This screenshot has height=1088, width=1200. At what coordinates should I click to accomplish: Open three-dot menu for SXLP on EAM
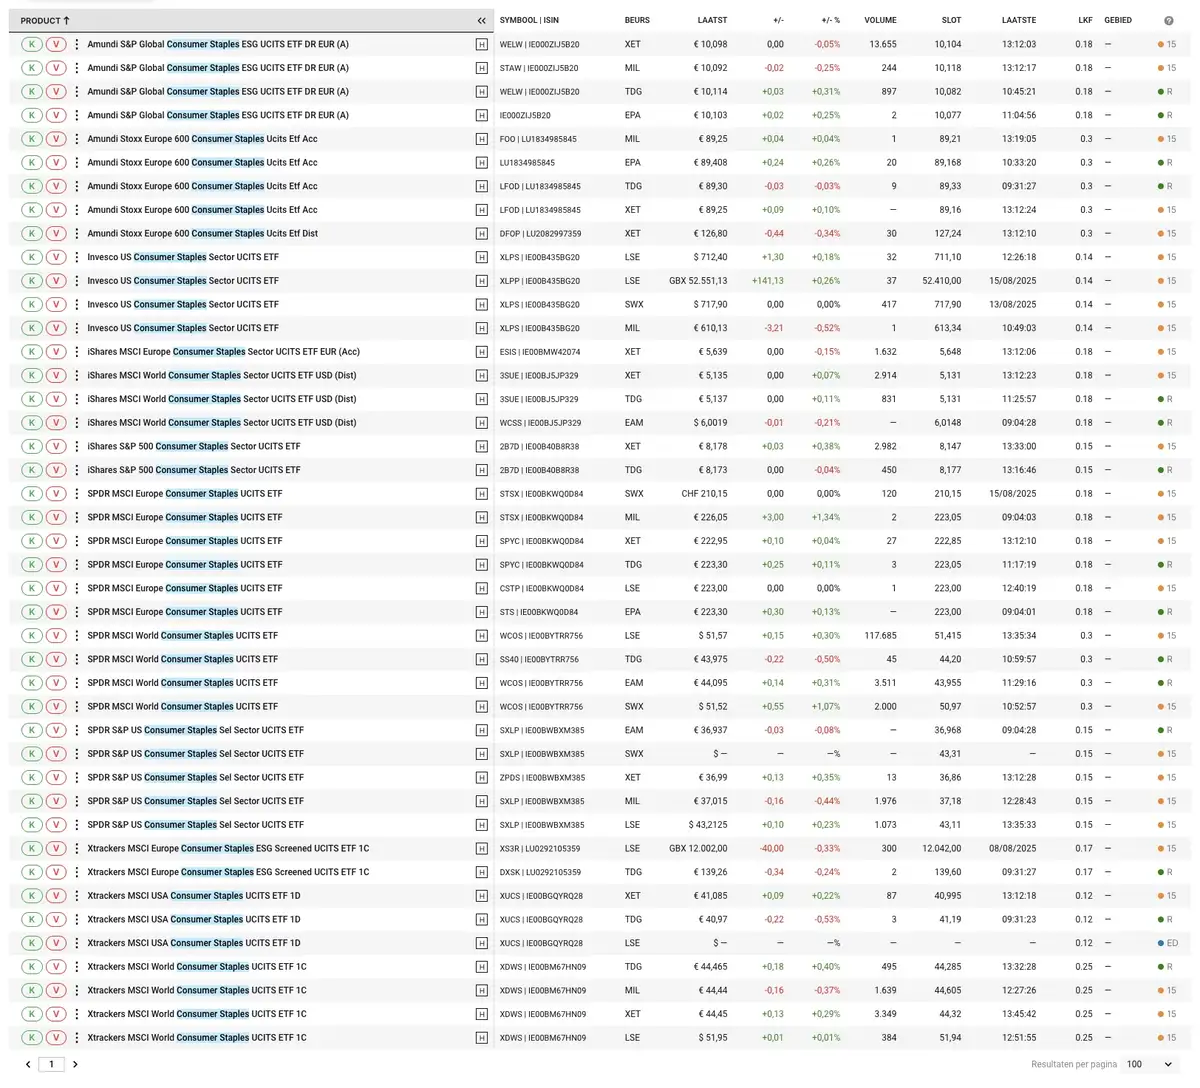pos(77,730)
